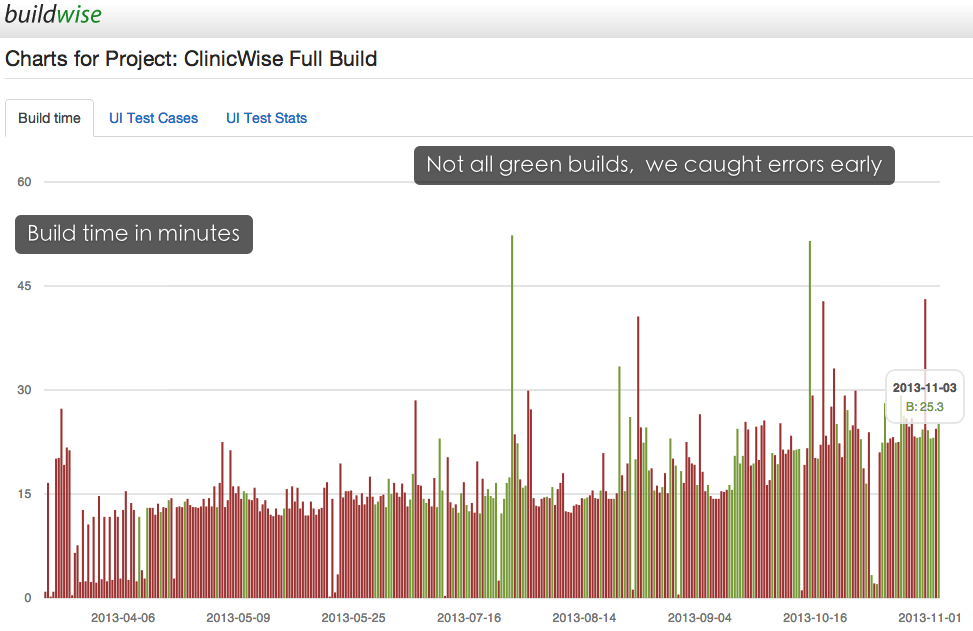Click the buildwise logo
This screenshot has height=631, width=973.
pos(53,14)
